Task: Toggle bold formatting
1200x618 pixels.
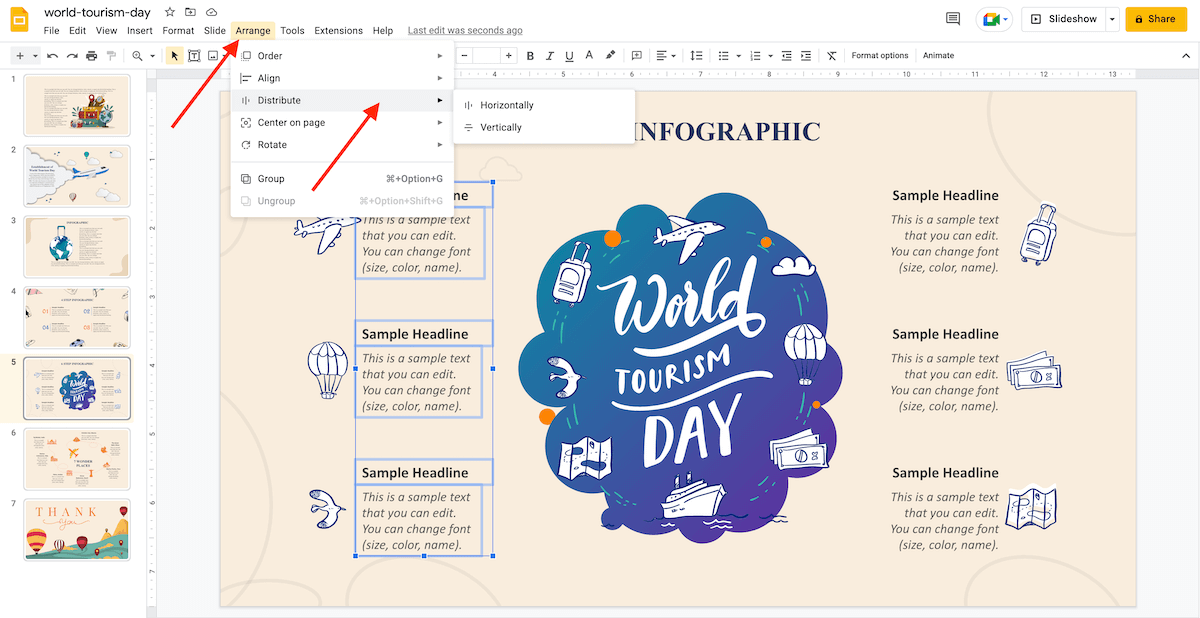Action: coord(531,56)
